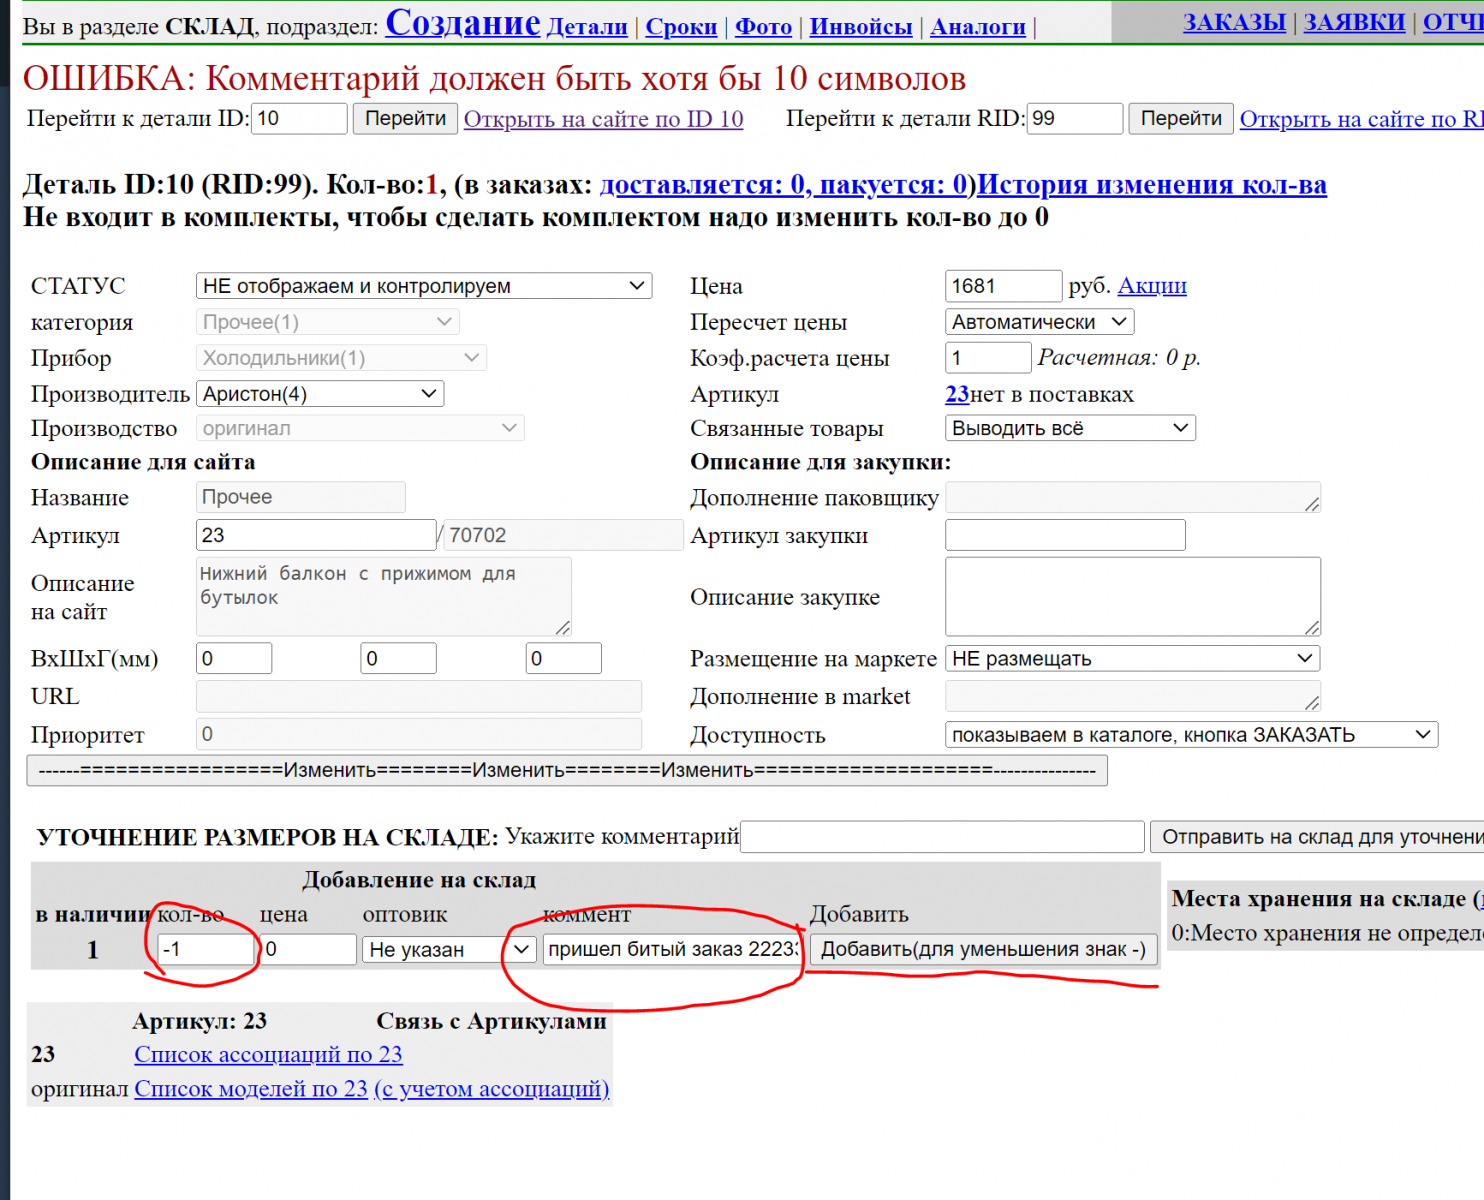Focus the кол-во field containing -1
The height and width of the screenshot is (1200, 1484).
tap(206, 950)
